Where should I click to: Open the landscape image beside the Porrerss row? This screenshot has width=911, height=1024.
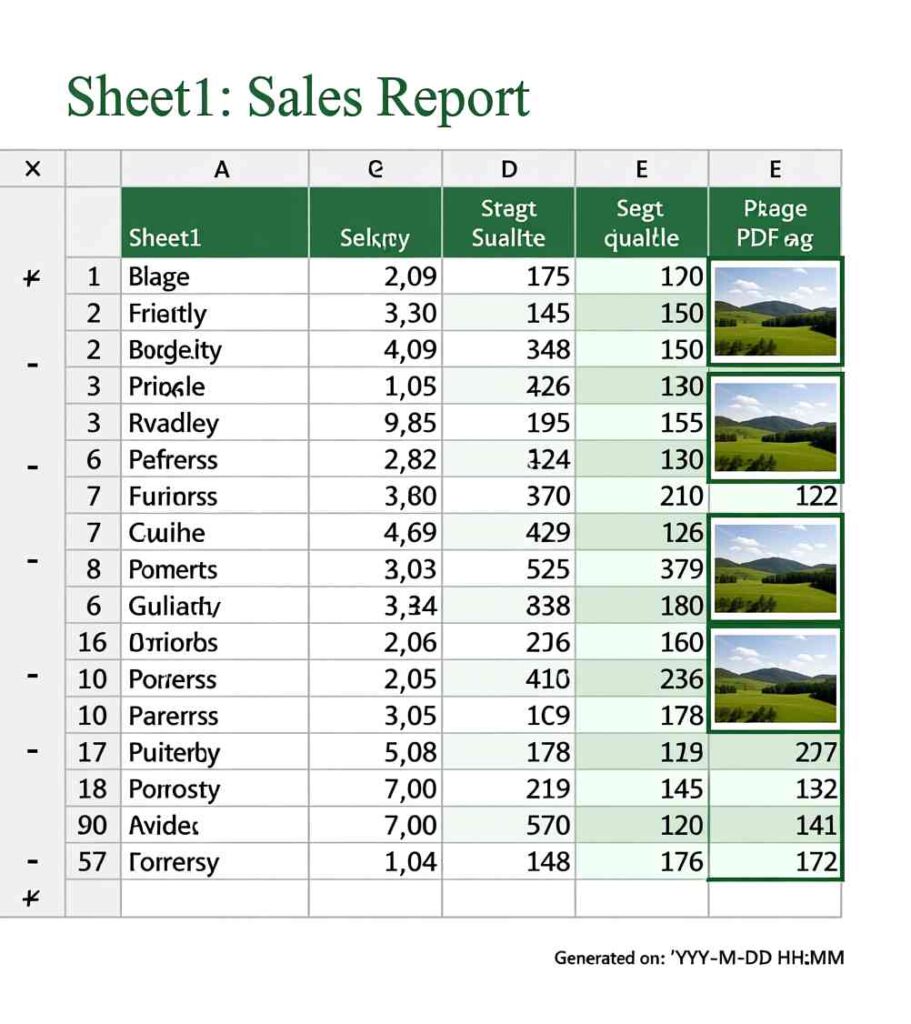(775, 677)
